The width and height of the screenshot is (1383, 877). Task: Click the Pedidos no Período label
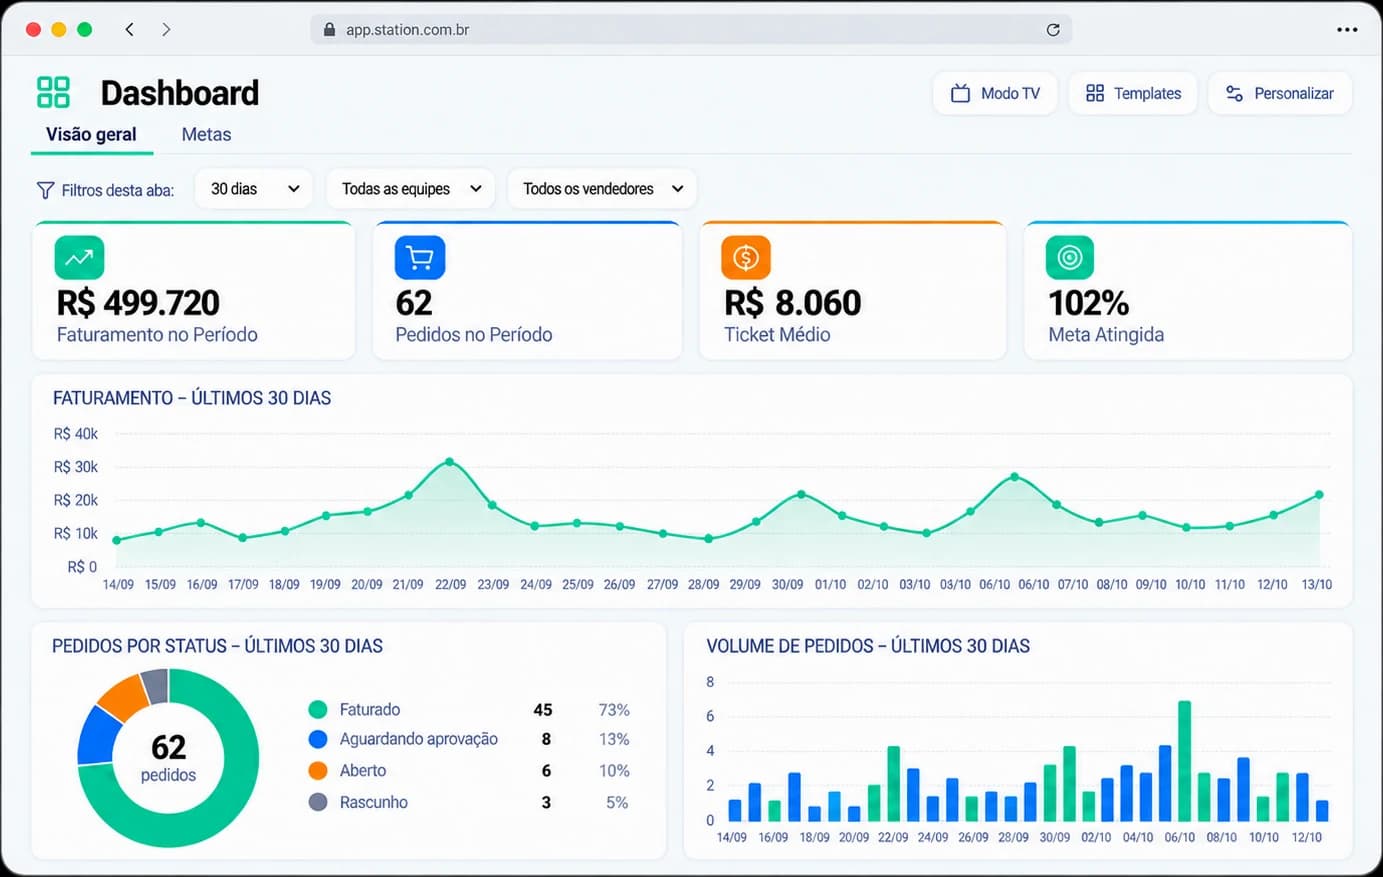pos(474,335)
